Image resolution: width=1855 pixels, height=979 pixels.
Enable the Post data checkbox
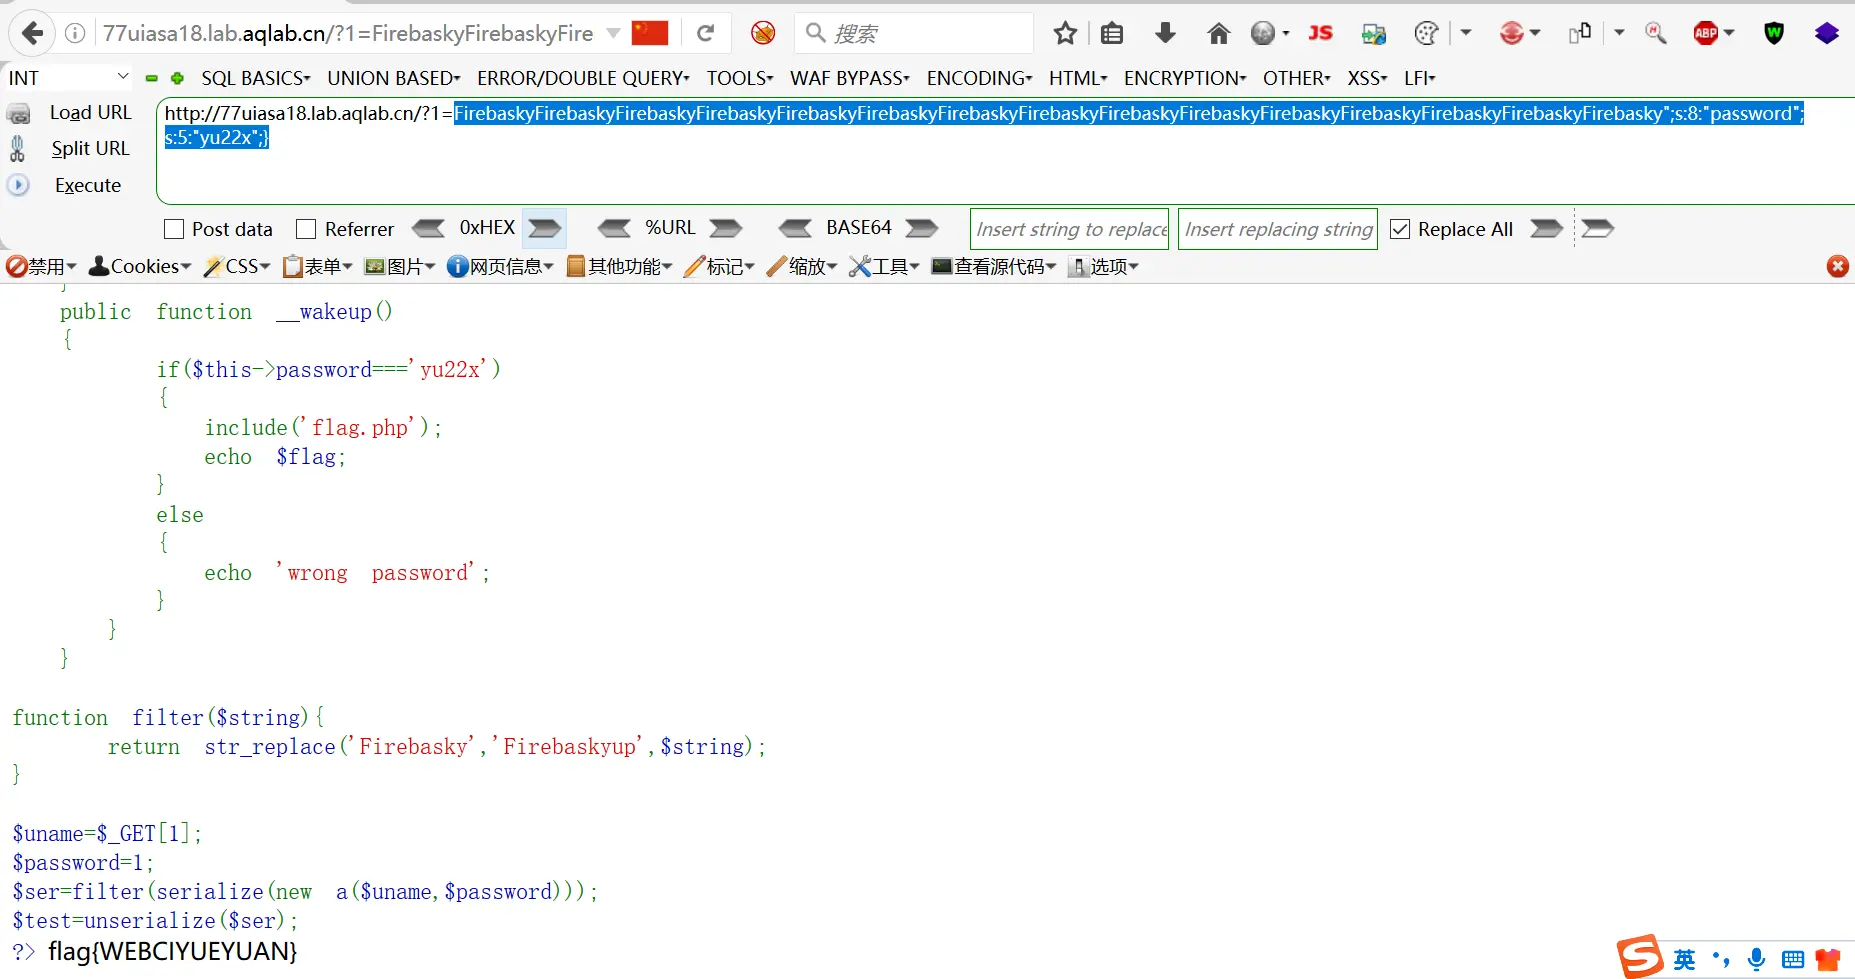click(174, 229)
